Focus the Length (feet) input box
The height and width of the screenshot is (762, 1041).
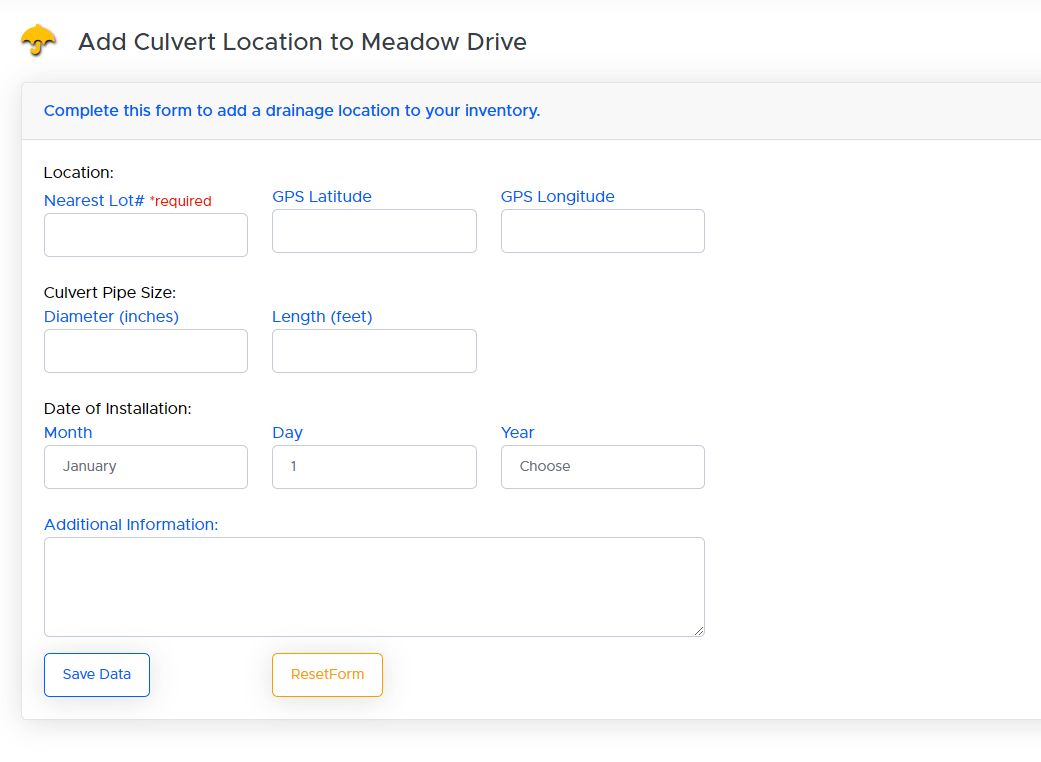[374, 351]
